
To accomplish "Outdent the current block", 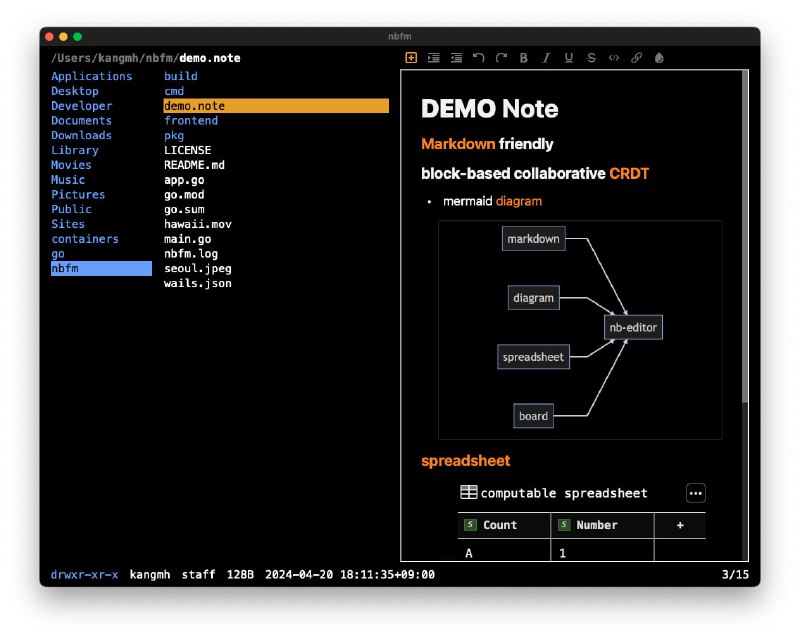I will tap(456, 58).
